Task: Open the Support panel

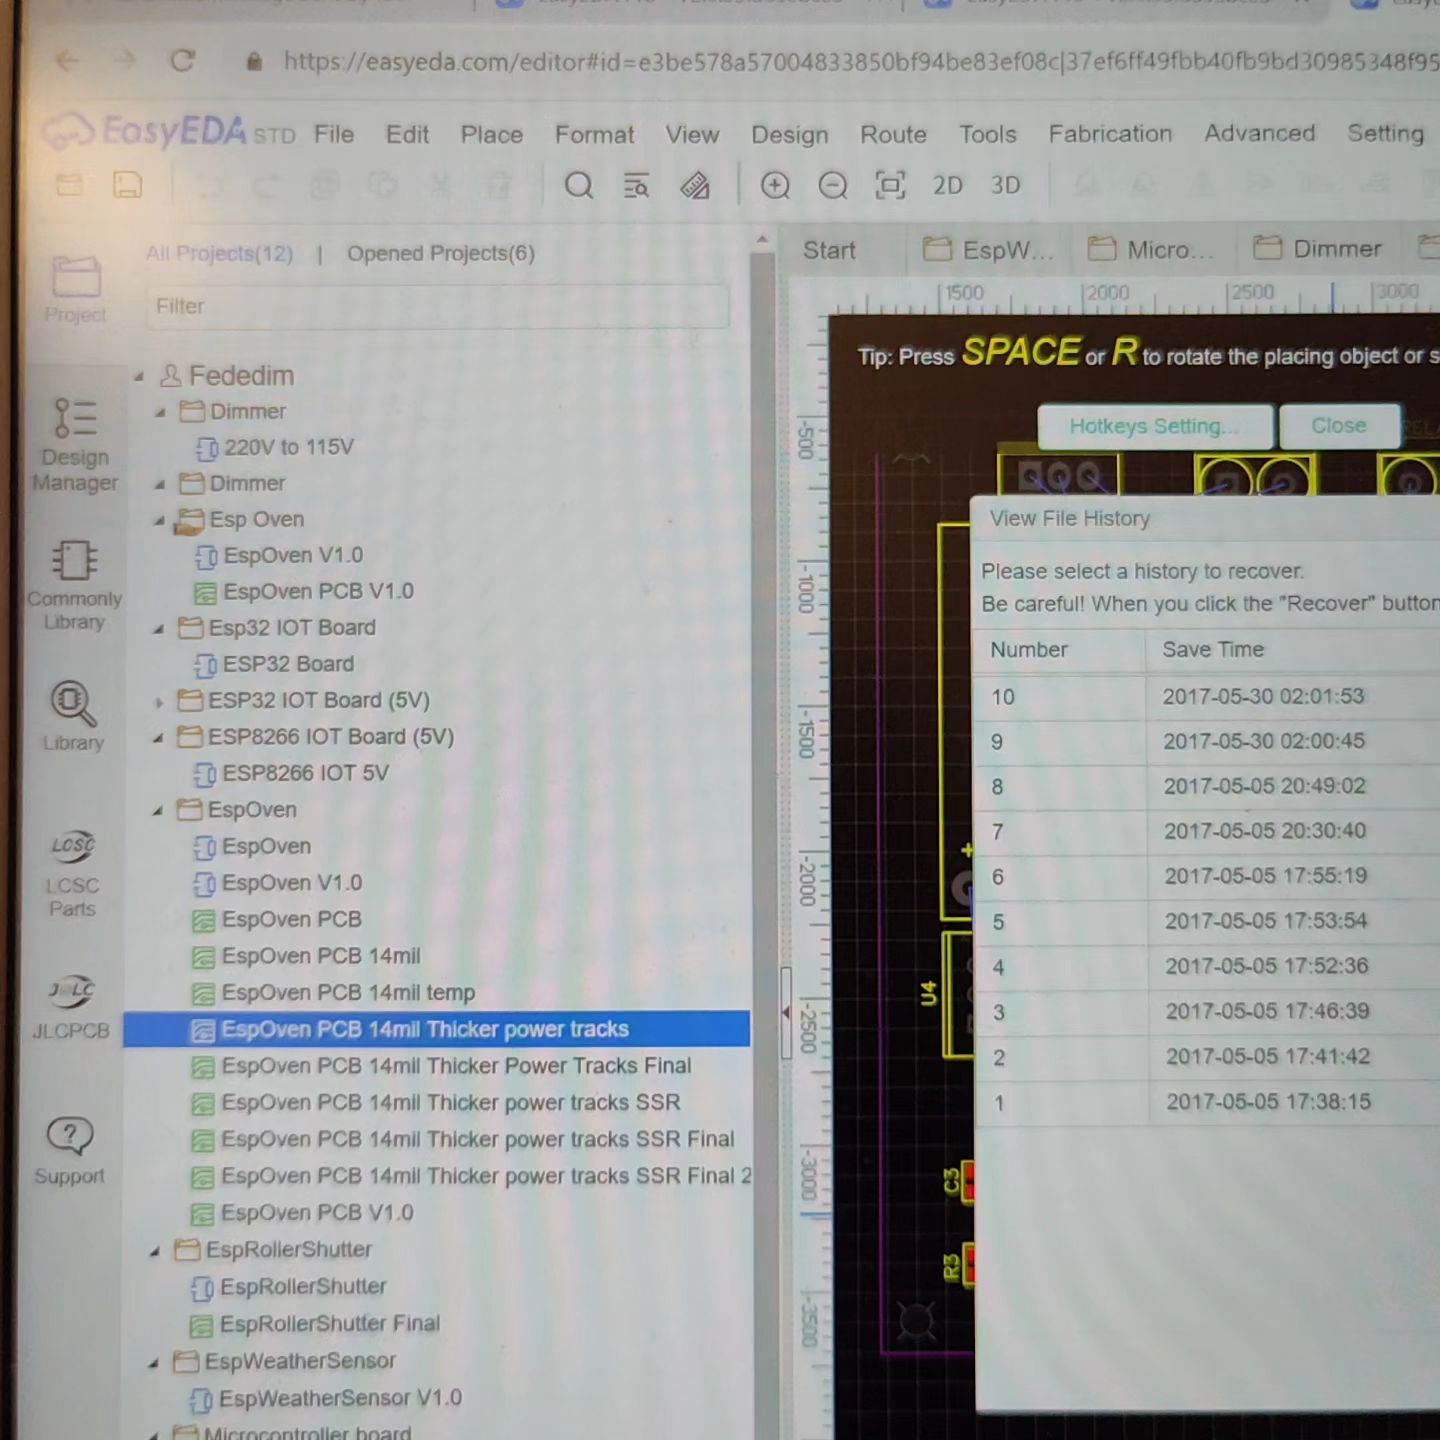Action: click(x=69, y=1150)
